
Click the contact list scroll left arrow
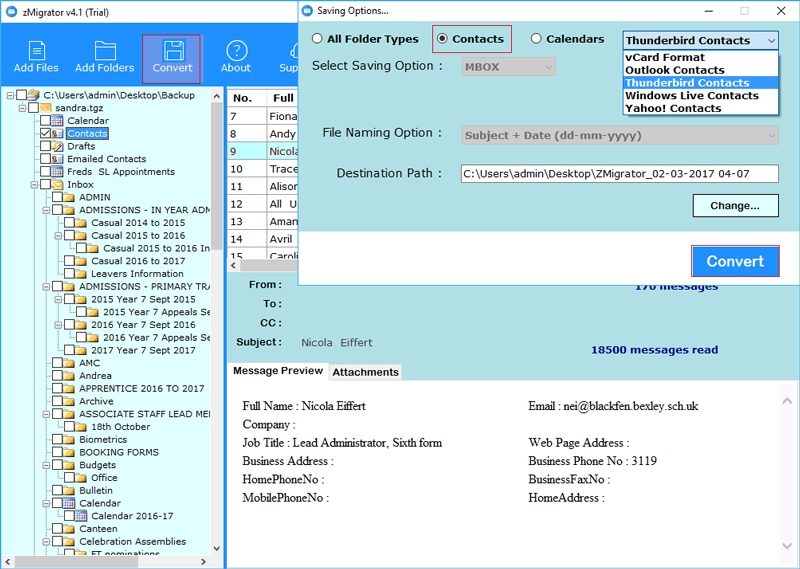click(x=234, y=266)
